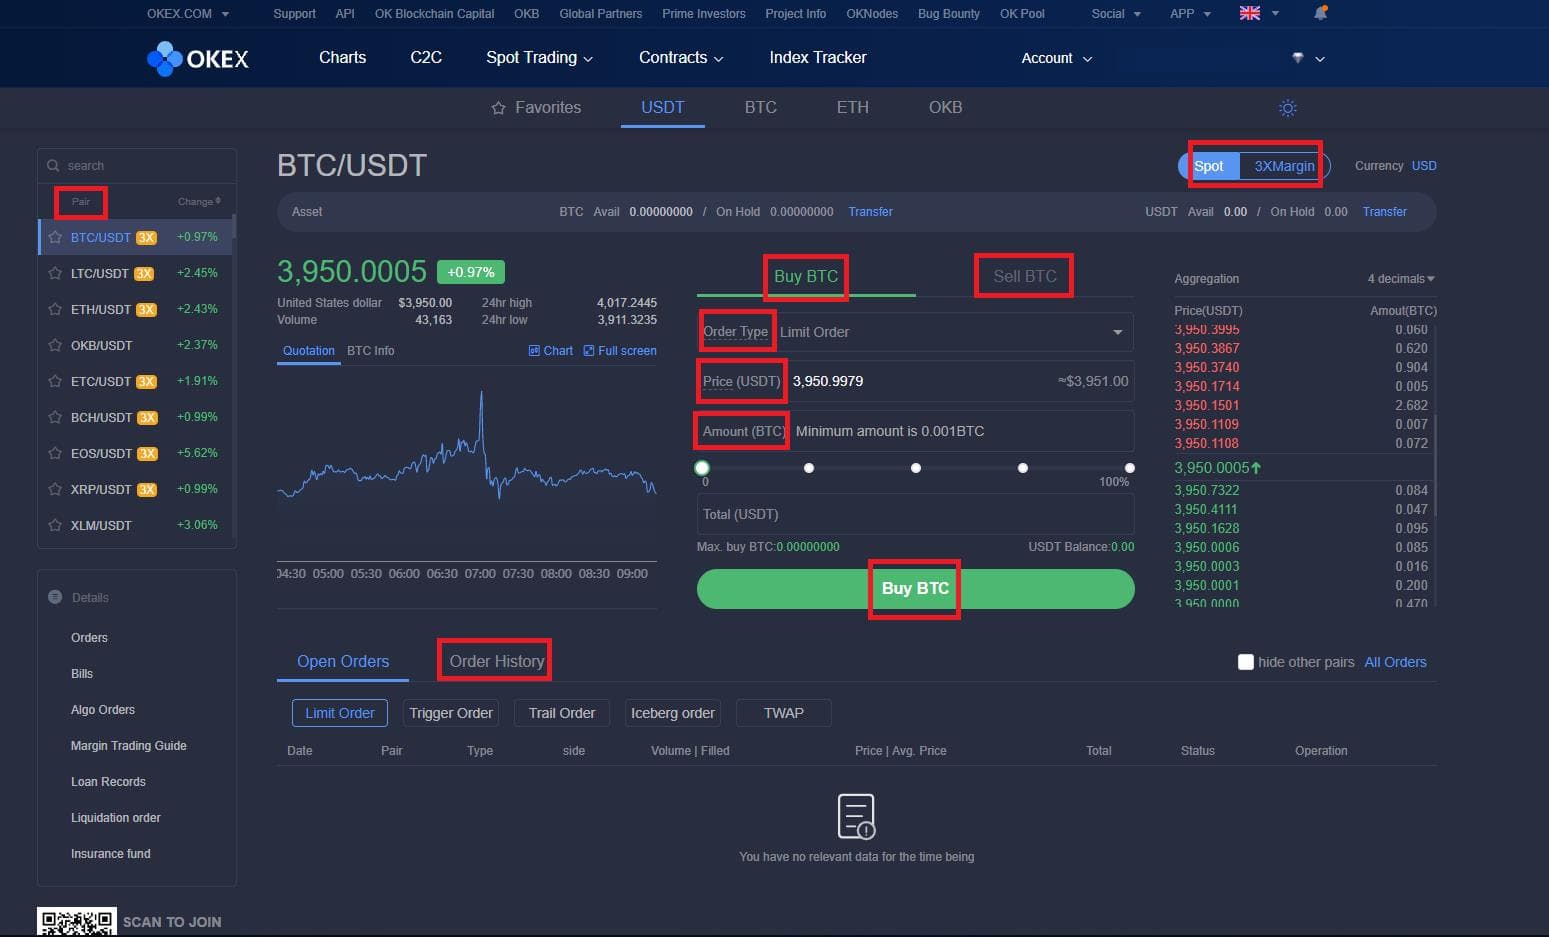This screenshot has width=1549, height=937.
Task: Switch to 3XMargin trading mode
Action: (1284, 166)
